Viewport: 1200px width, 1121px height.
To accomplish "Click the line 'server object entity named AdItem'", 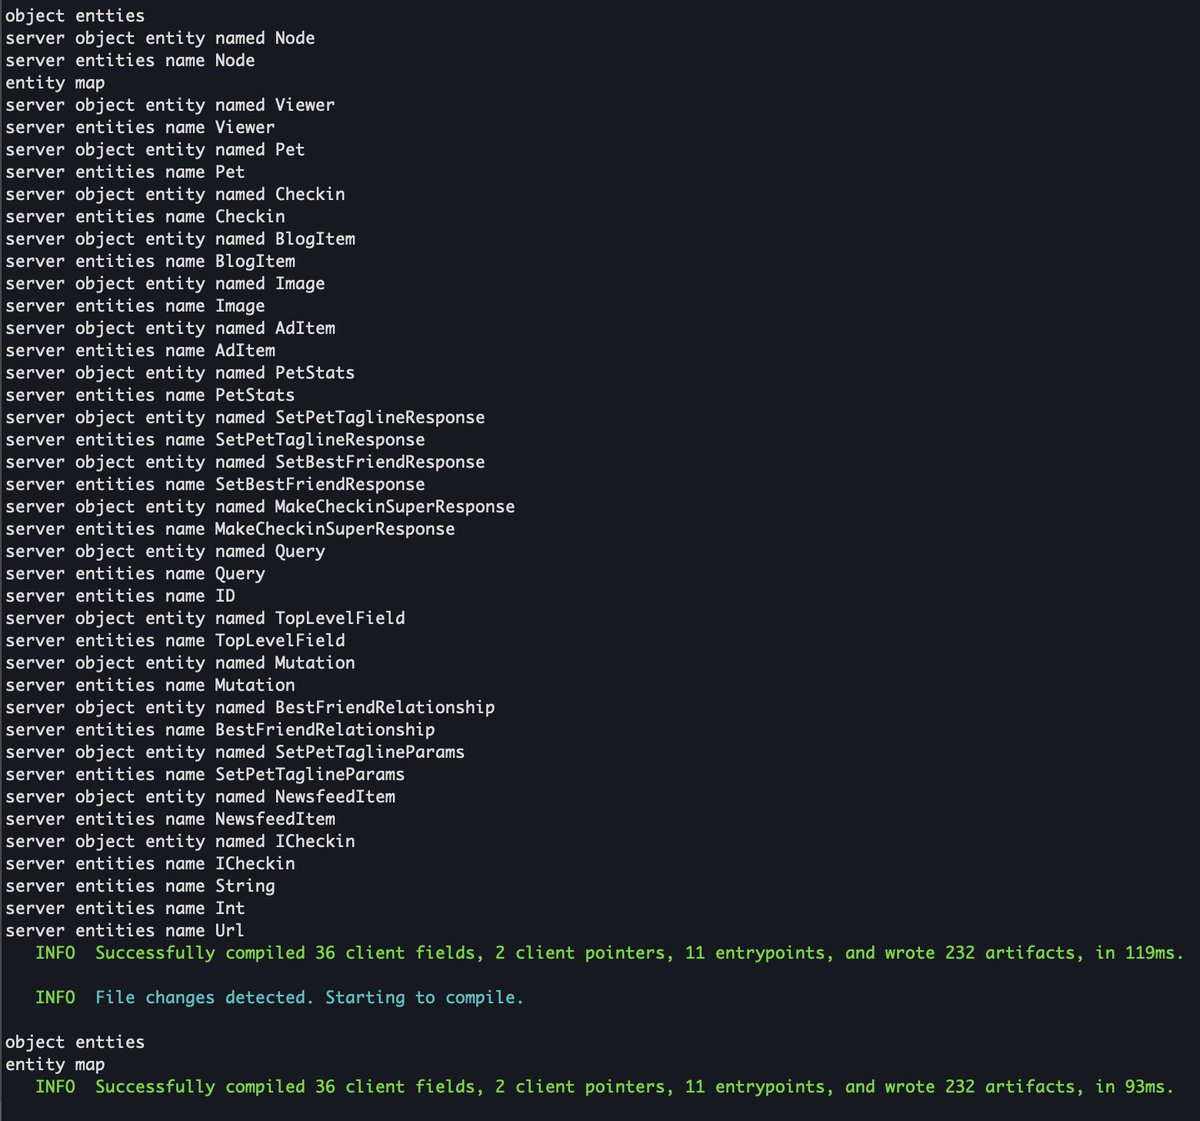I will 170,328.
